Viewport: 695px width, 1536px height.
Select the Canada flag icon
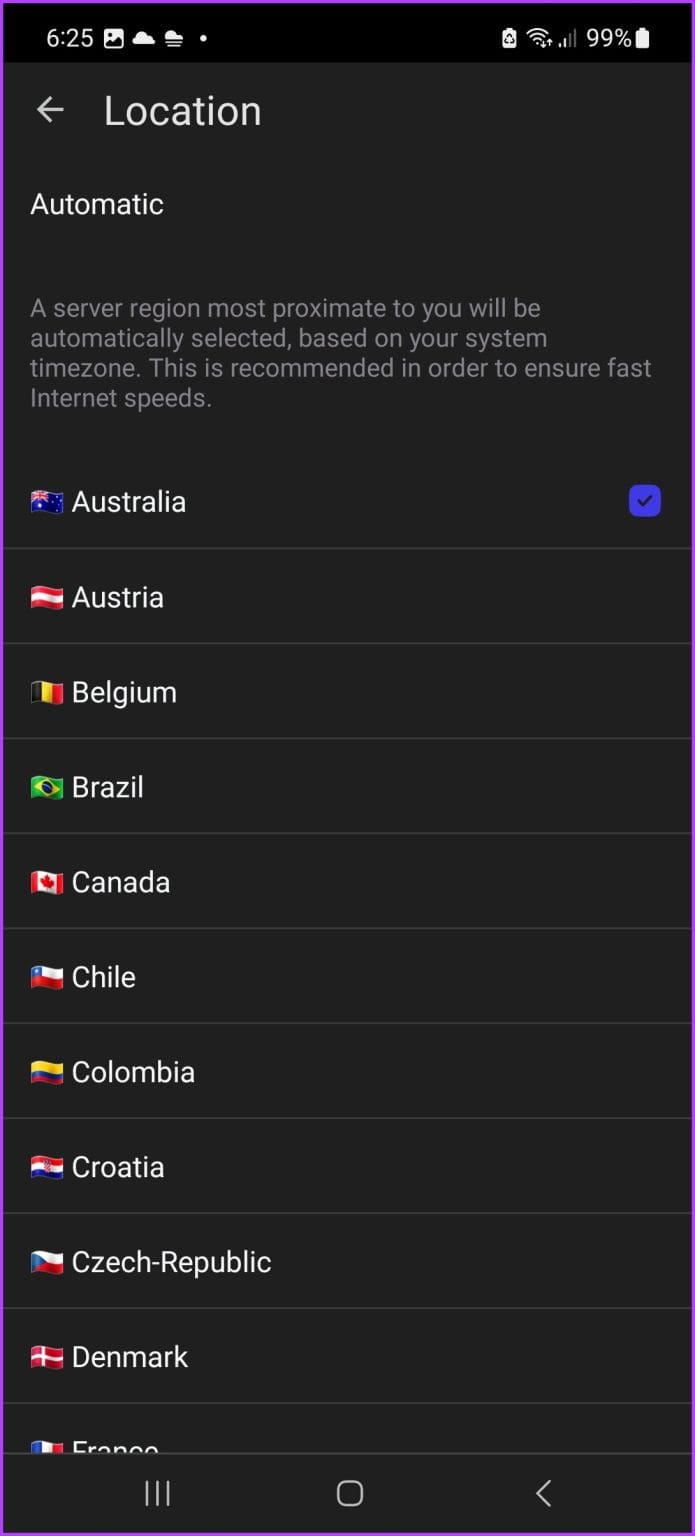45,881
